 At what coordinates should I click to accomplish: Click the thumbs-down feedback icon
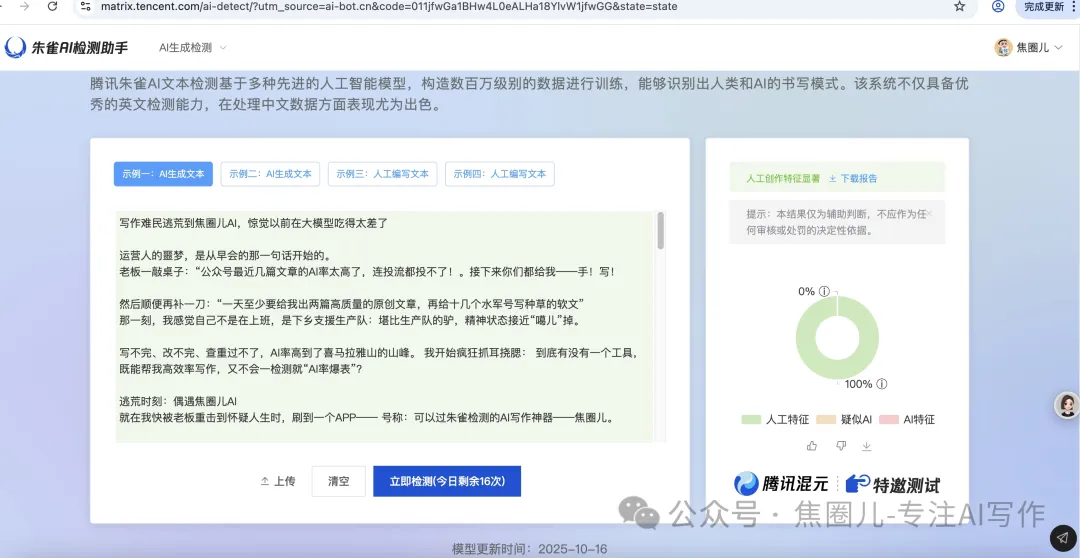coord(840,446)
